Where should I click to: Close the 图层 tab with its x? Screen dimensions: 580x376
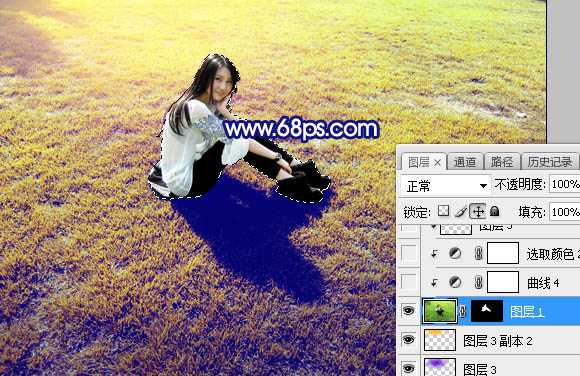click(438, 162)
